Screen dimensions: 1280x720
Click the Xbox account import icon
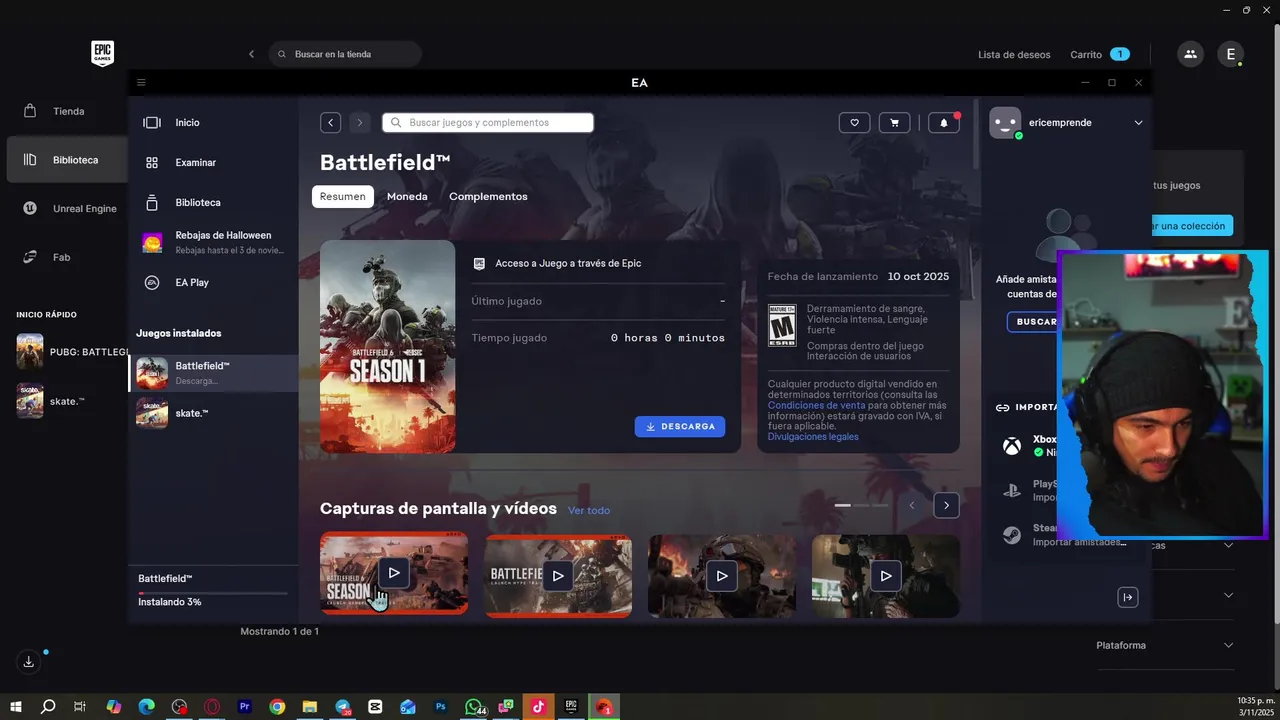(x=1012, y=446)
